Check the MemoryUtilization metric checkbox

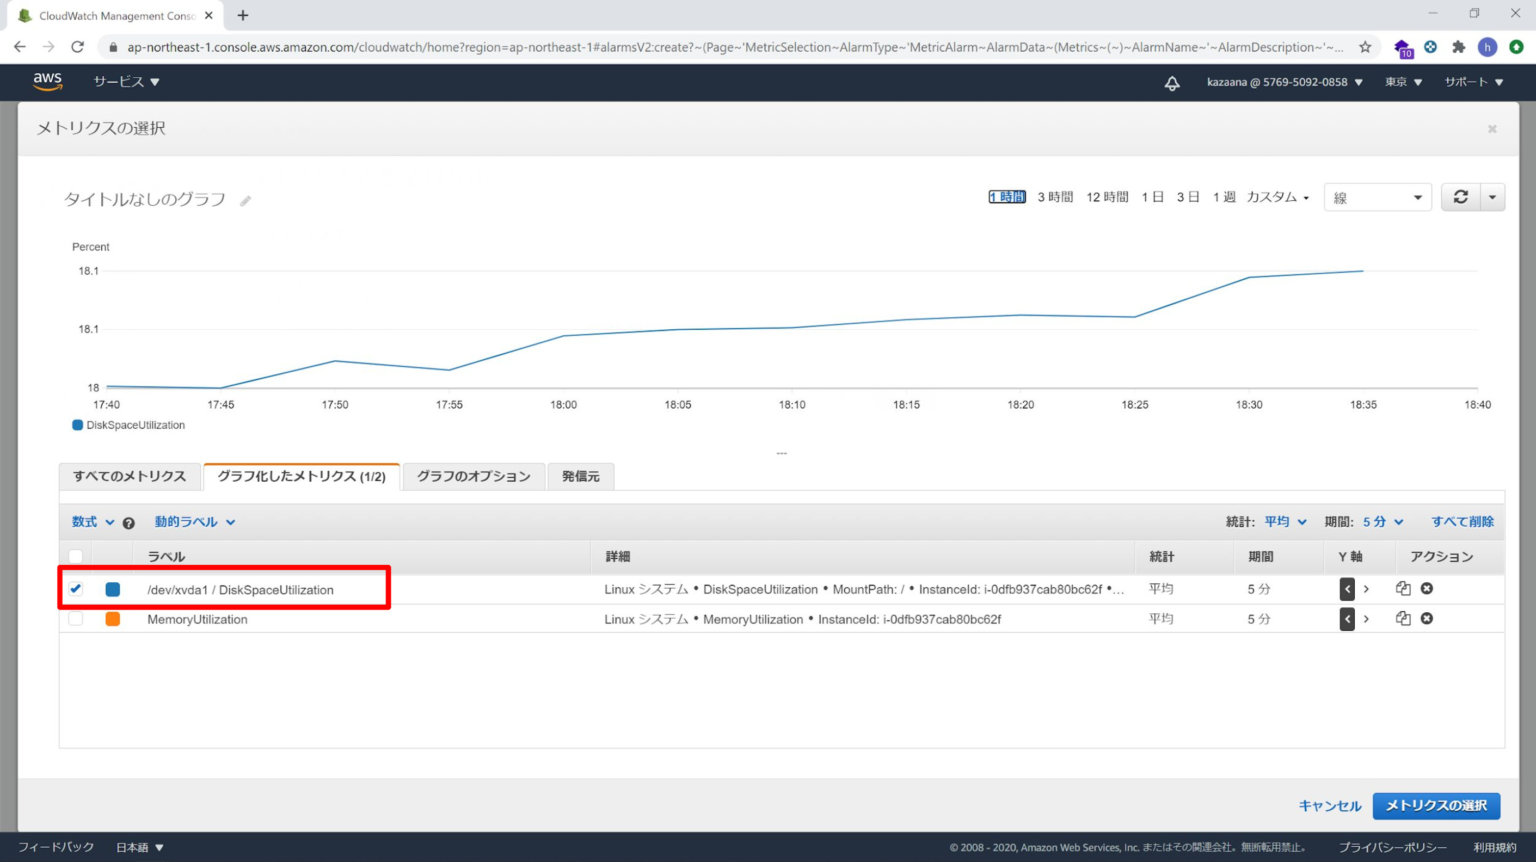click(75, 618)
